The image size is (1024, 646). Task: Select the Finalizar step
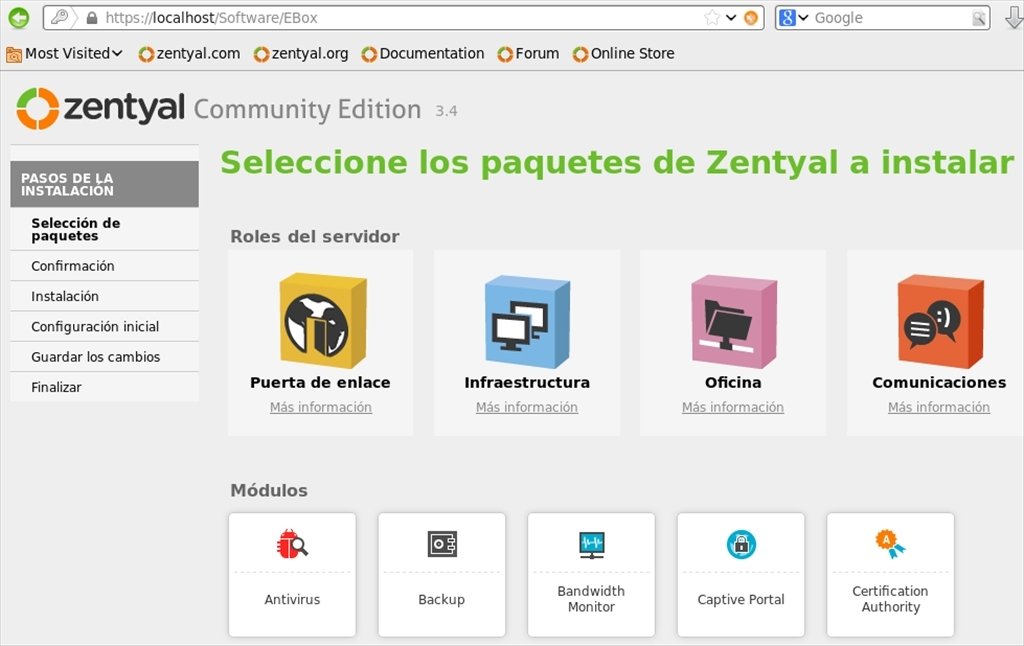(x=104, y=387)
